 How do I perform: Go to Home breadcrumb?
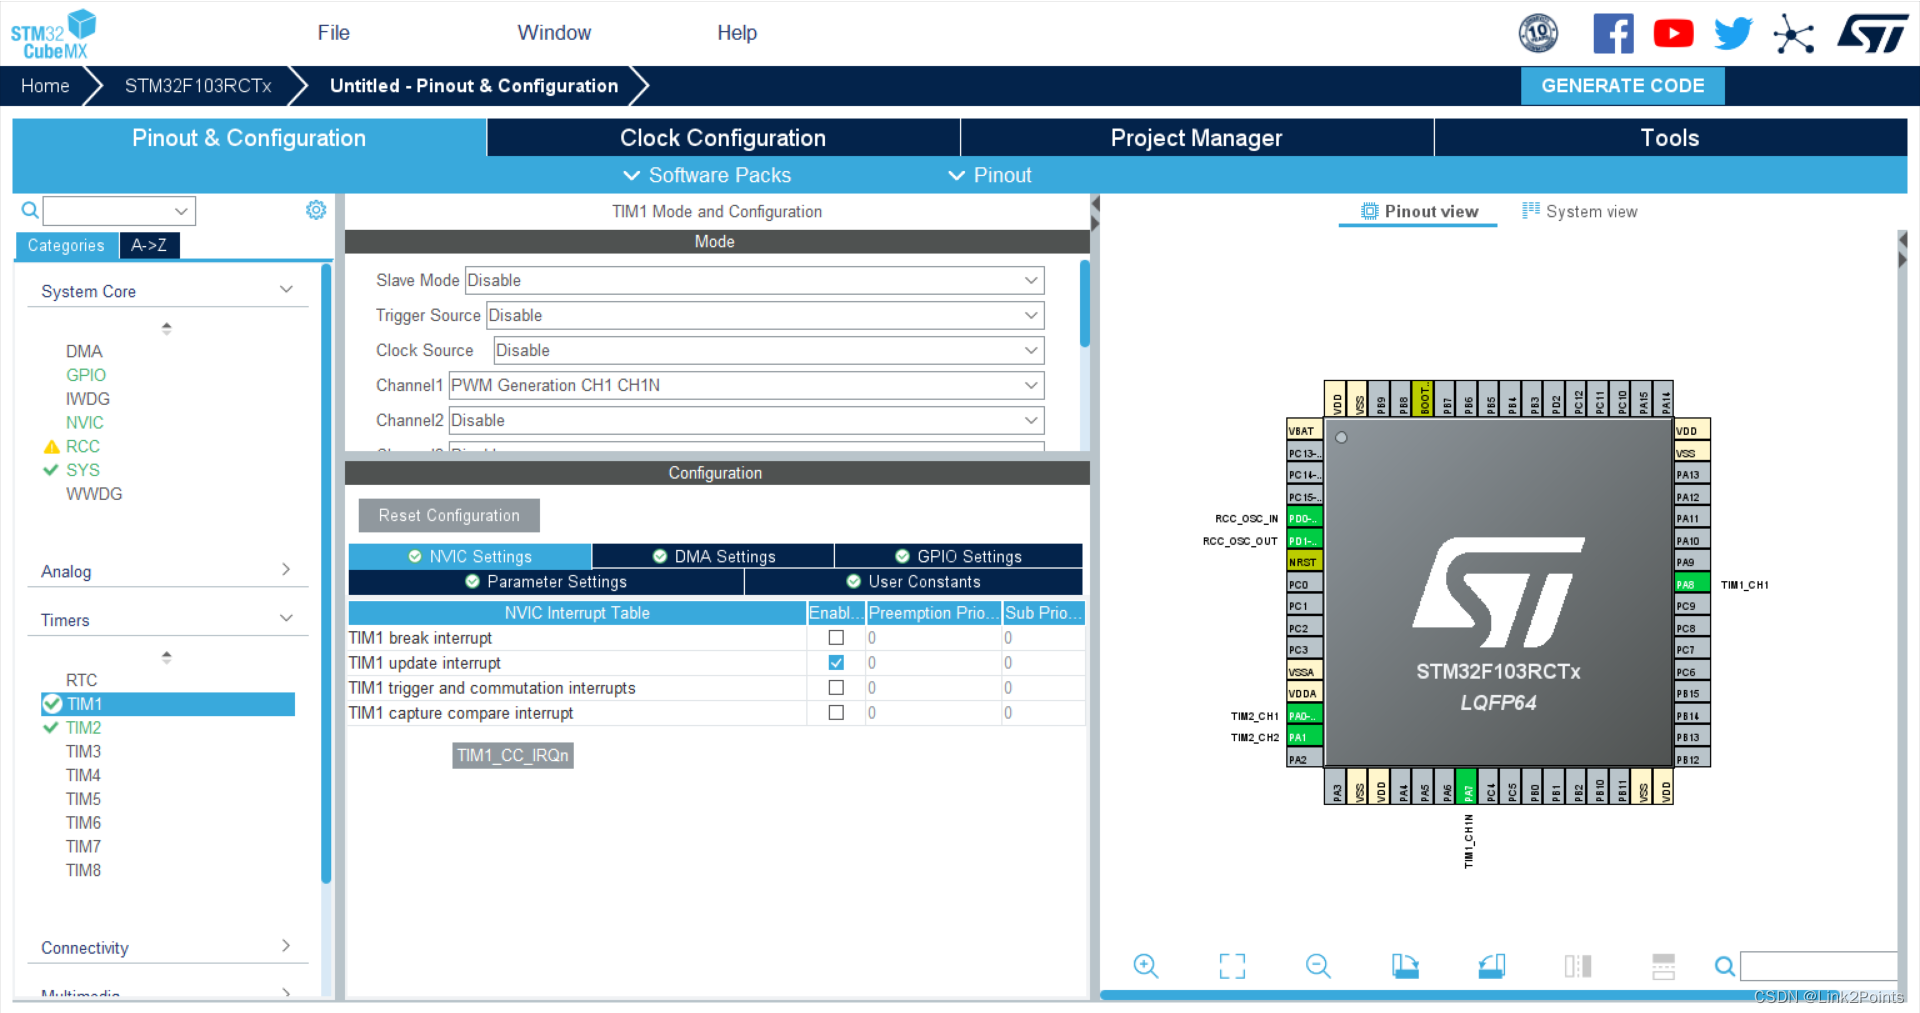point(45,86)
